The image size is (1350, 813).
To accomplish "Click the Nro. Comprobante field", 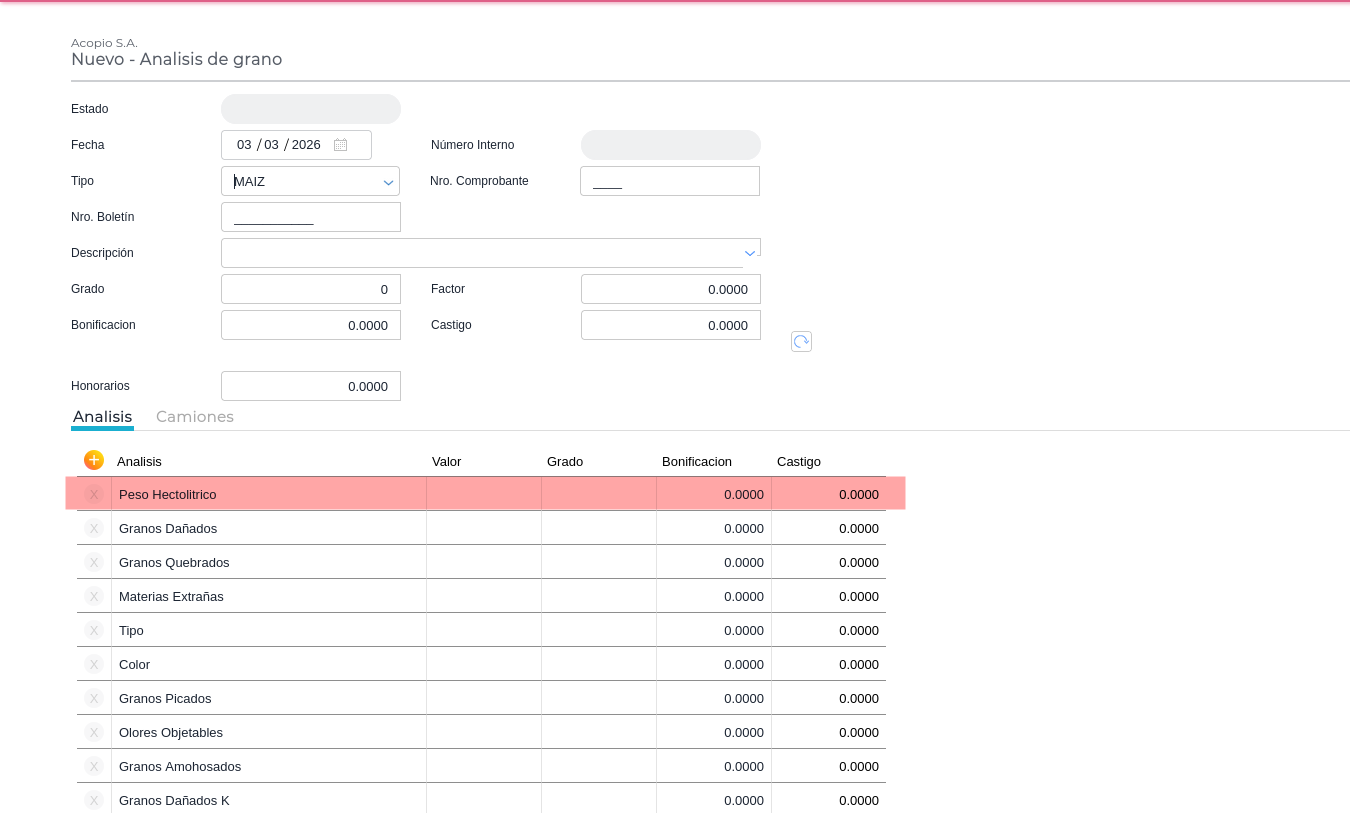I will tap(670, 181).
